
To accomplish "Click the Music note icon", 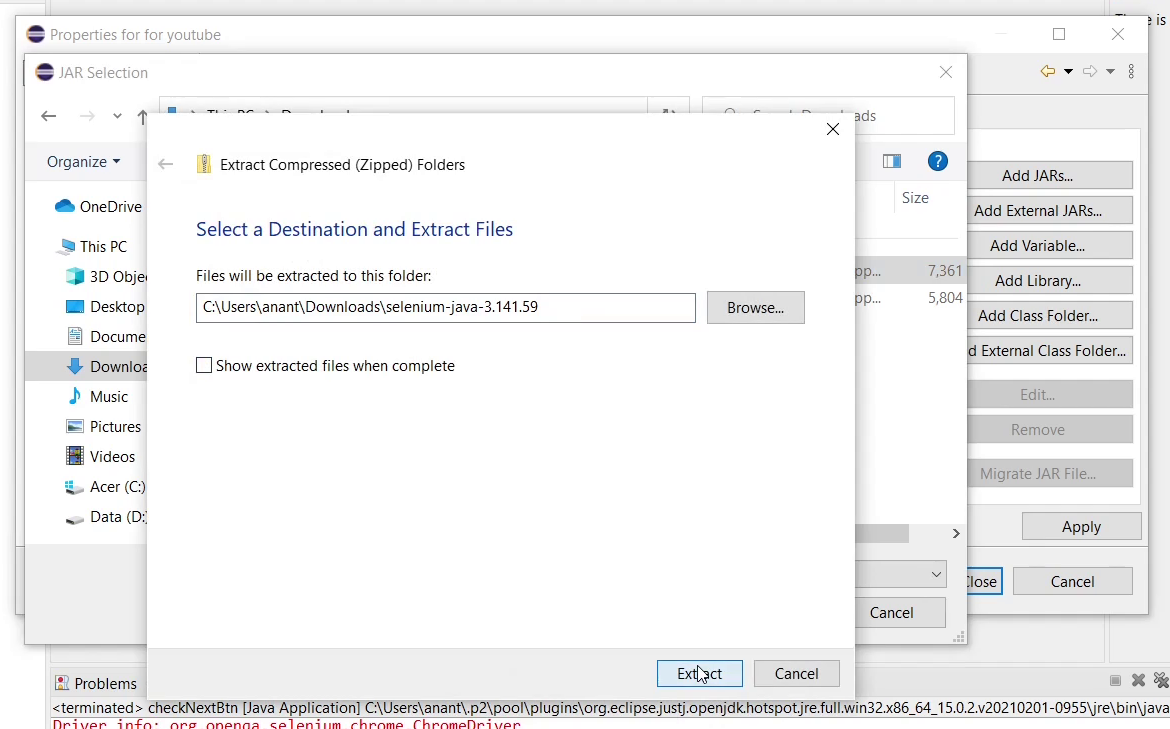I will point(75,396).
